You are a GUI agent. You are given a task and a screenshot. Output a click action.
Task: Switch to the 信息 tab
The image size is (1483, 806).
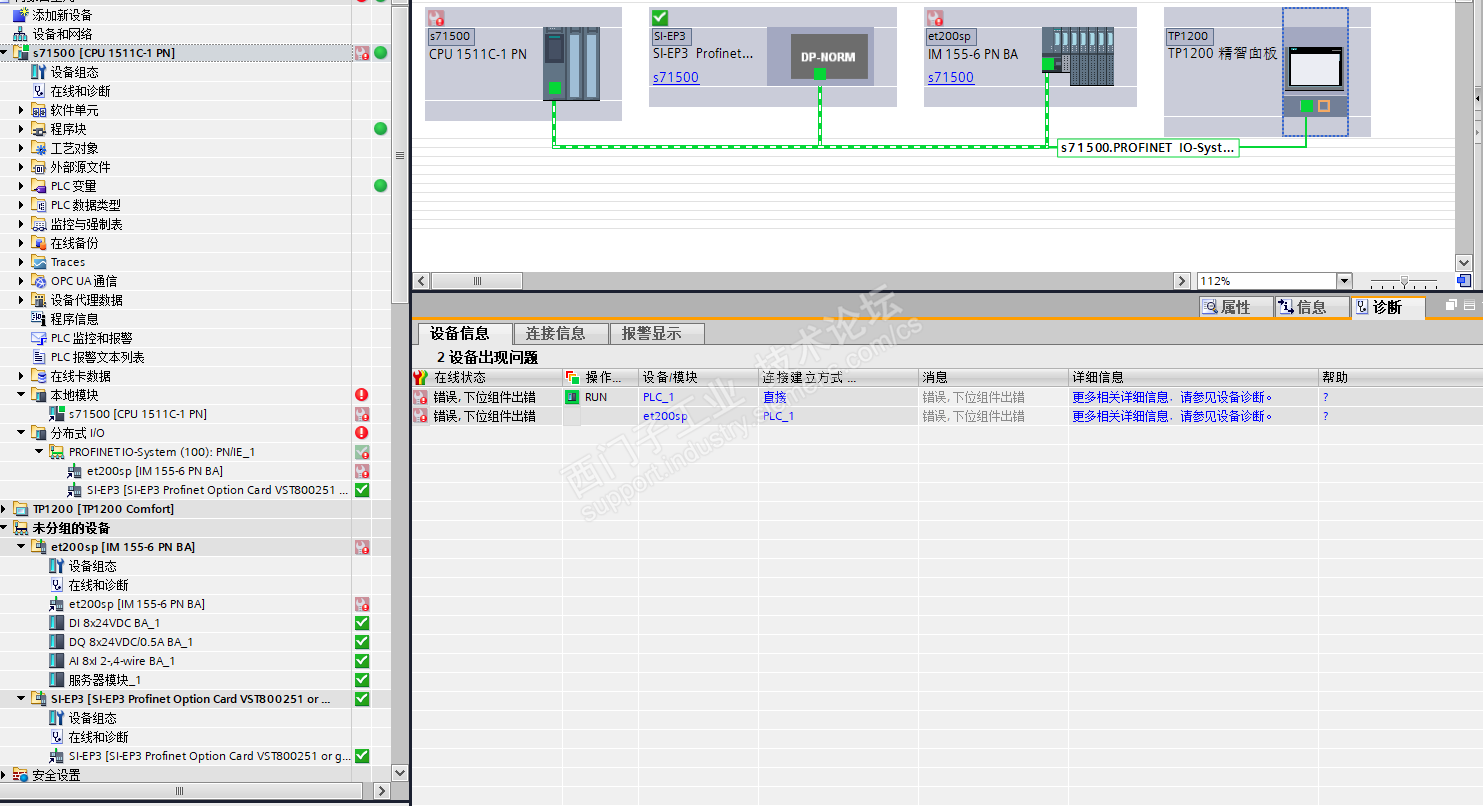1311,307
